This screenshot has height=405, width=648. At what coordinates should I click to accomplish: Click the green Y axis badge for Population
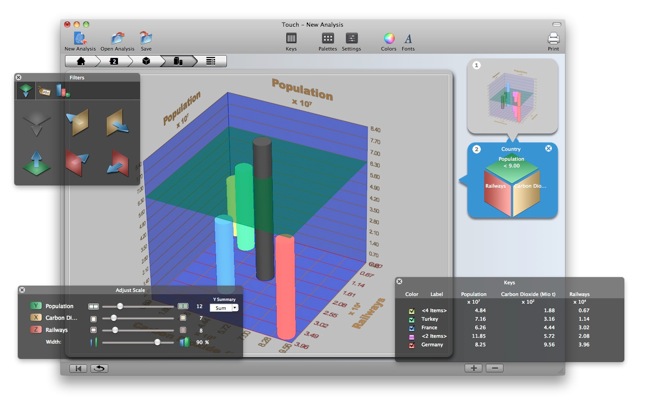click(36, 306)
